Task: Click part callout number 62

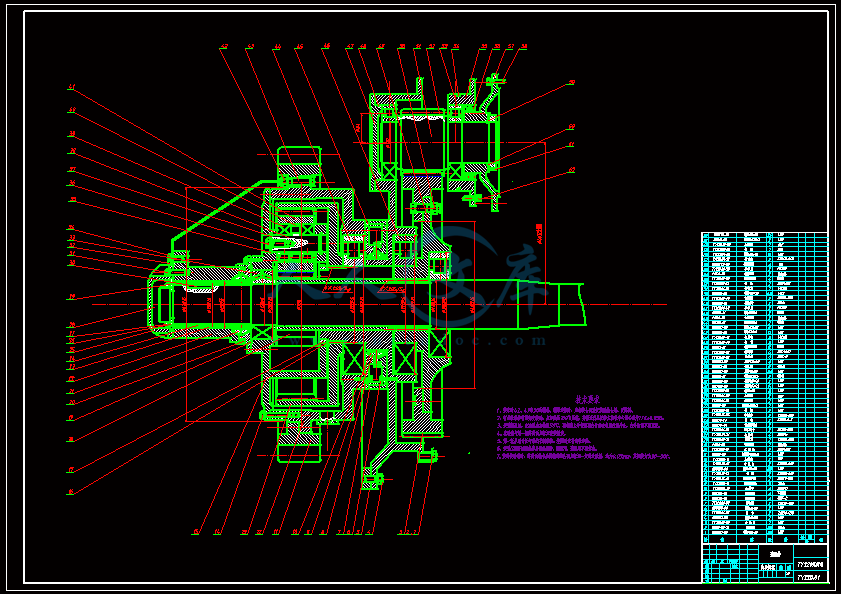Action: pyautogui.click(x=571, y=170)
